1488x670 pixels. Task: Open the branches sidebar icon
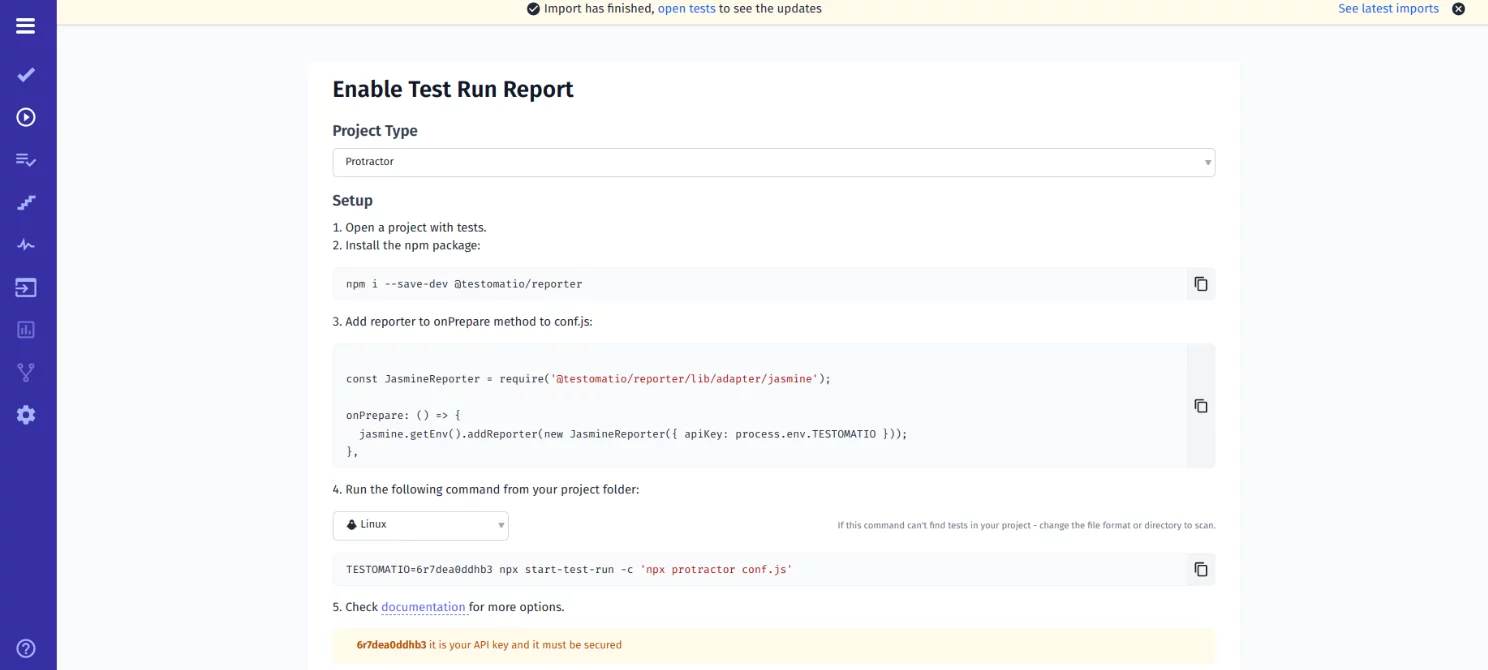tap(26, 371)
